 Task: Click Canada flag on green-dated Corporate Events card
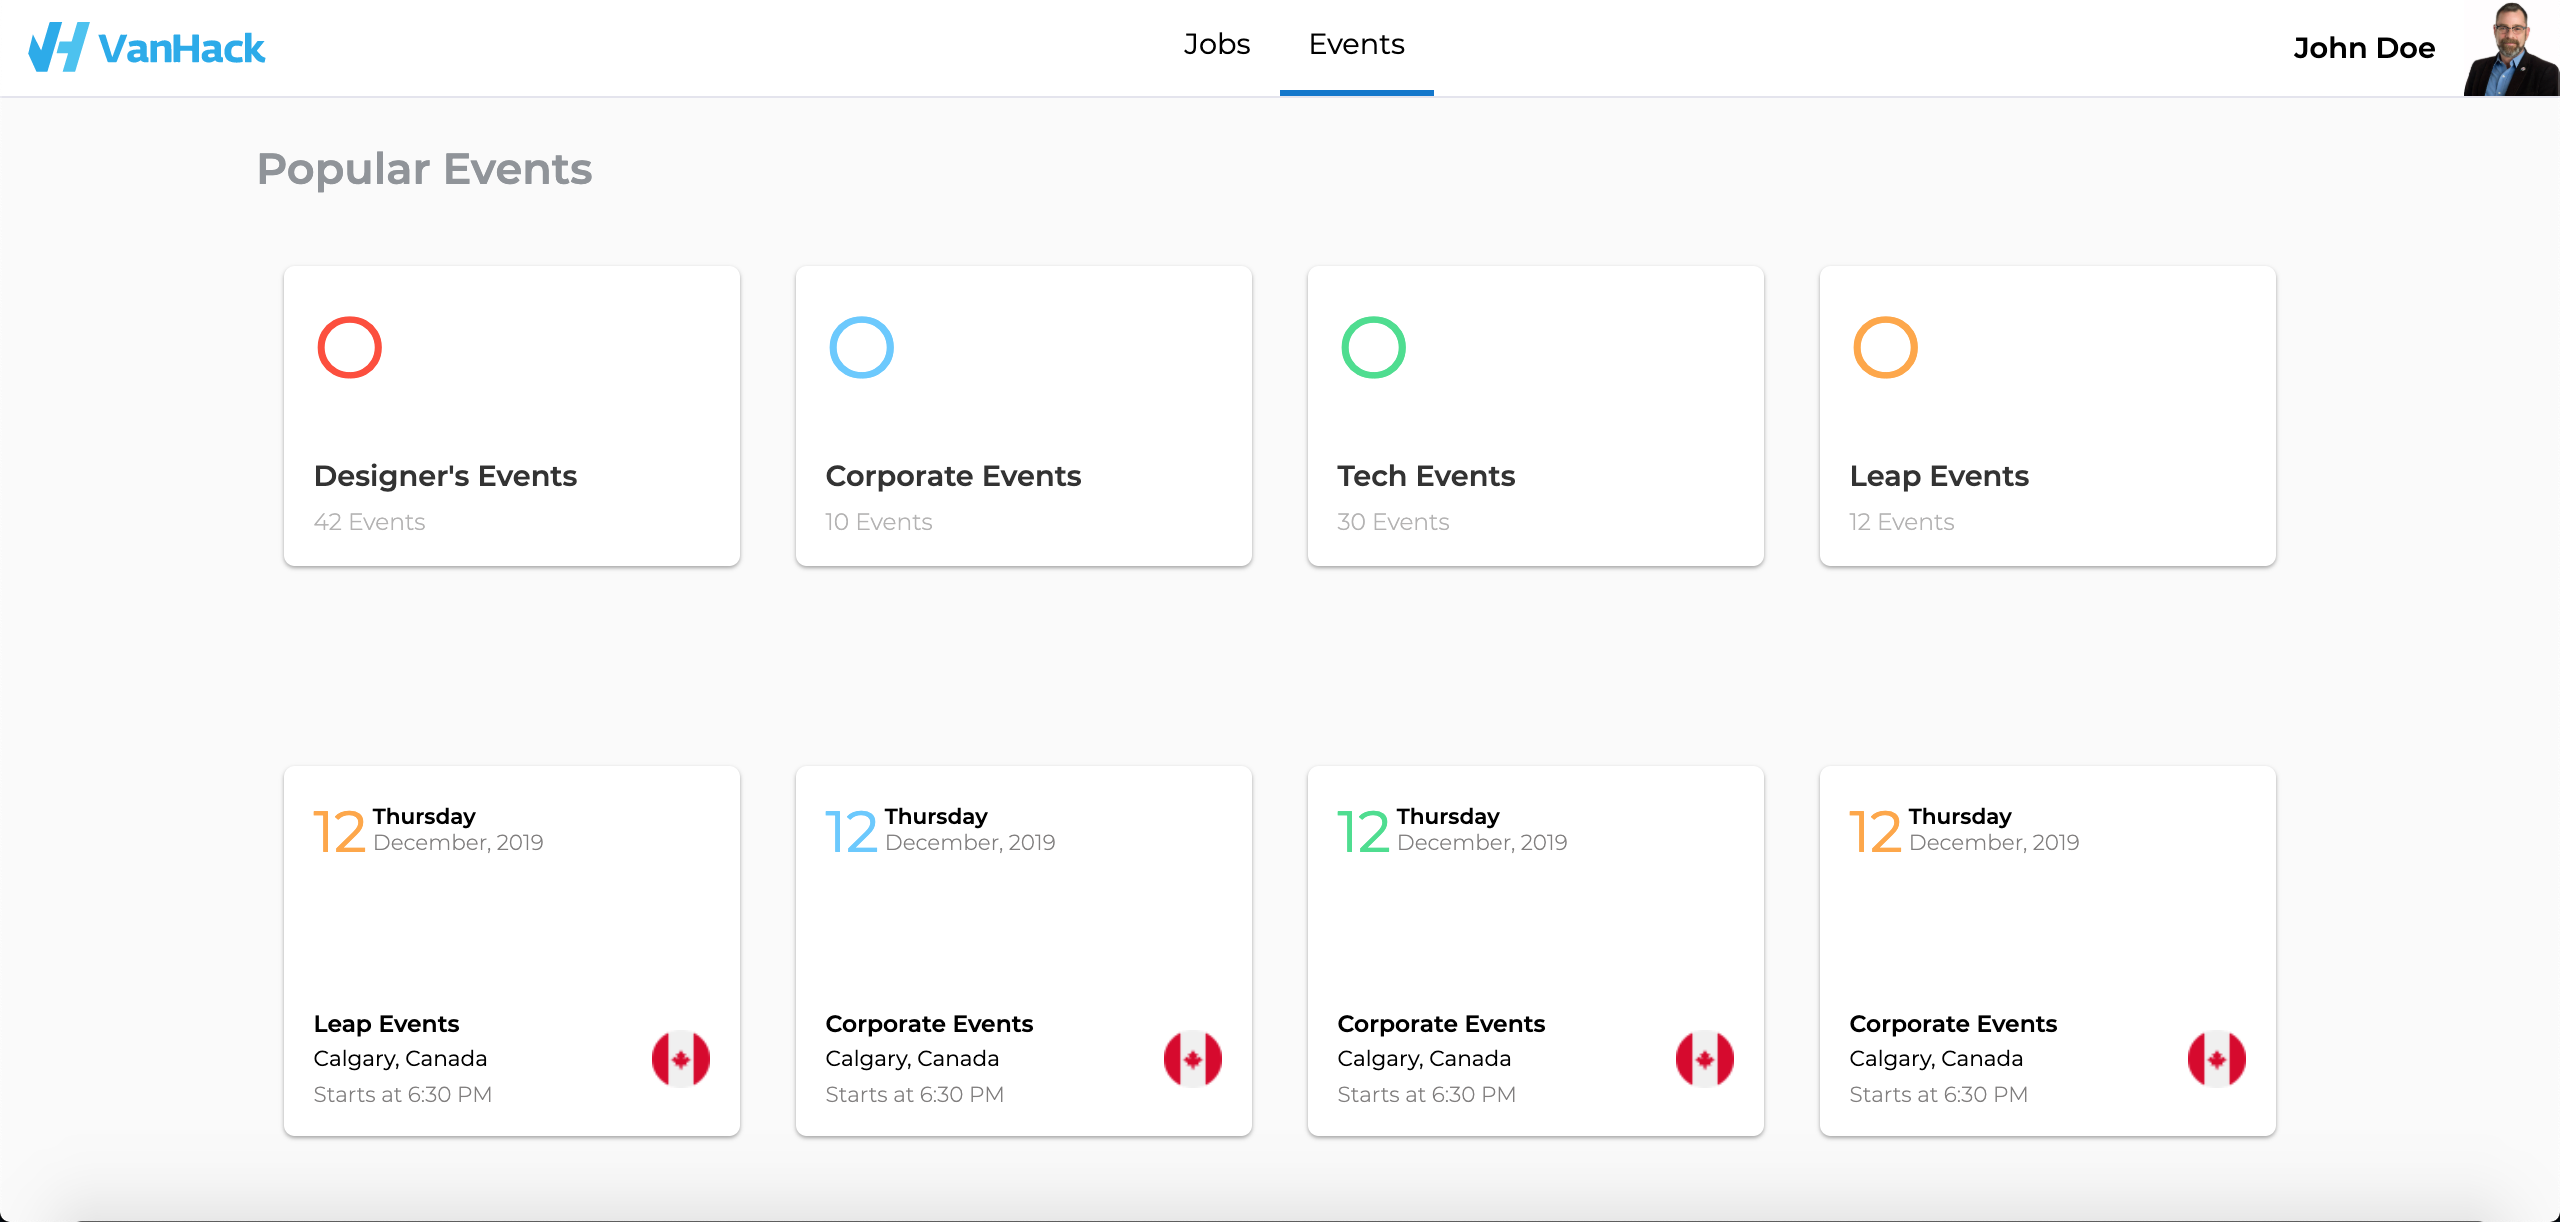(x=1704, y=1058)
